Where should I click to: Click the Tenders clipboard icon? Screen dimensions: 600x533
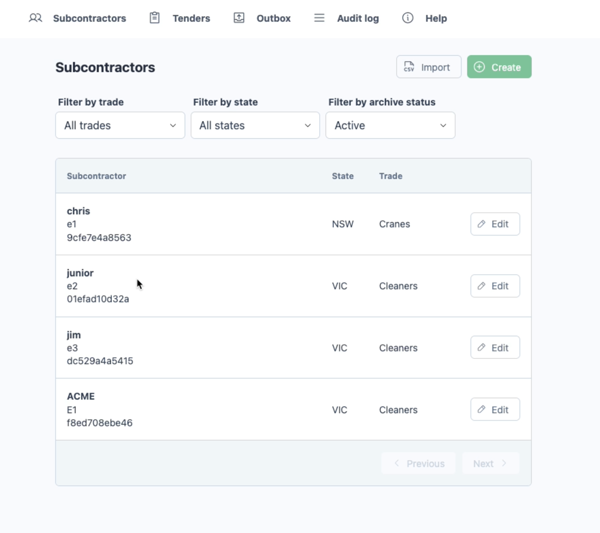click(155, 18)
